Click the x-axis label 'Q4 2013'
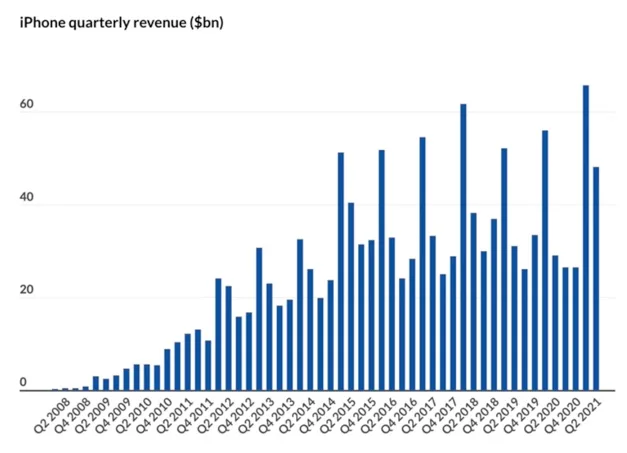This screenshot has width=627, height=453. (x=277, y=416)
